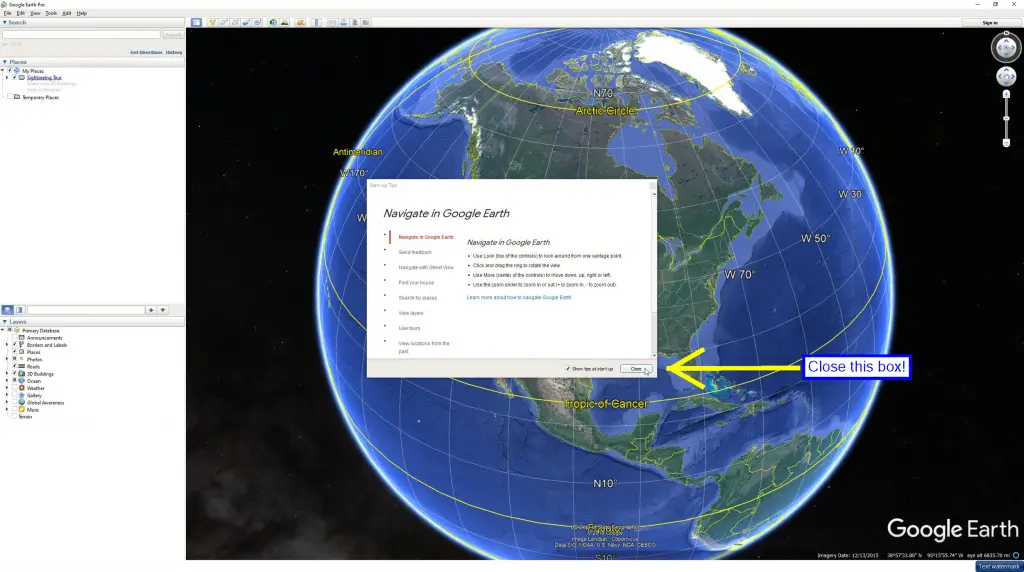Click the Add Placemark pushpin icon
Viewport: 1024px width, 572px height.
pos(212,22)
